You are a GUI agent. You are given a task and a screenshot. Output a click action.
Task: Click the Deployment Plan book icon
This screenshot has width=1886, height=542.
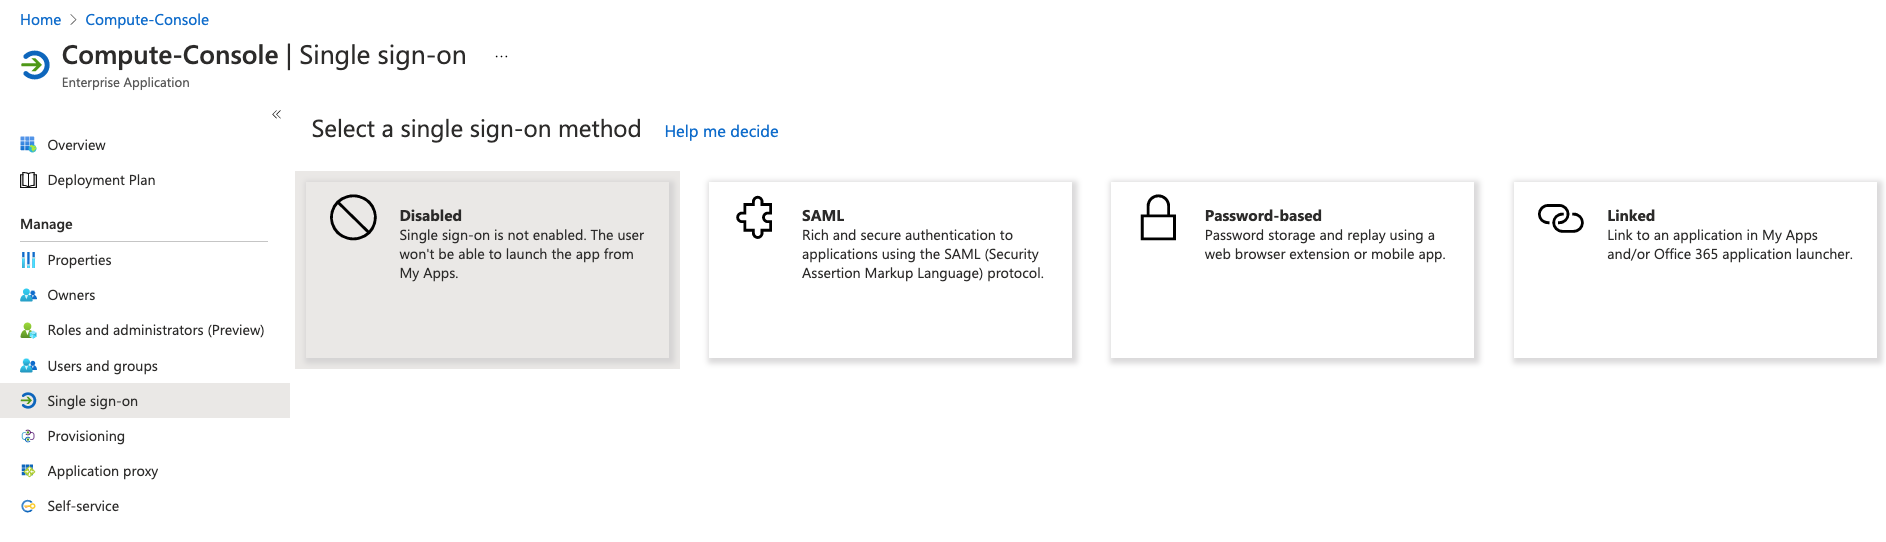[28, 180]
